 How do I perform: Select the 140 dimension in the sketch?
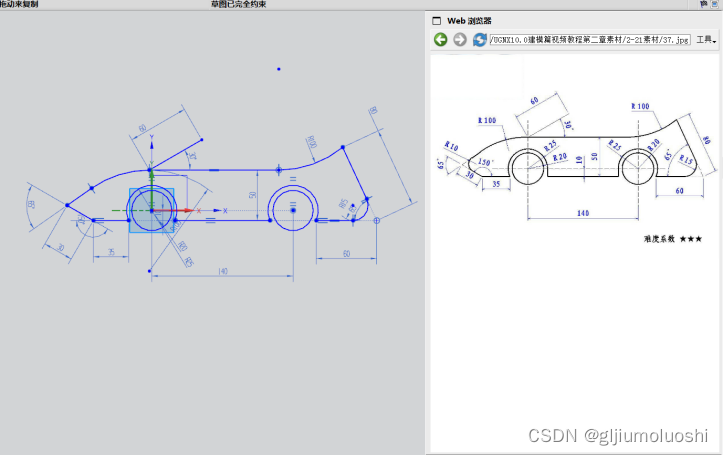coord(223,272)
